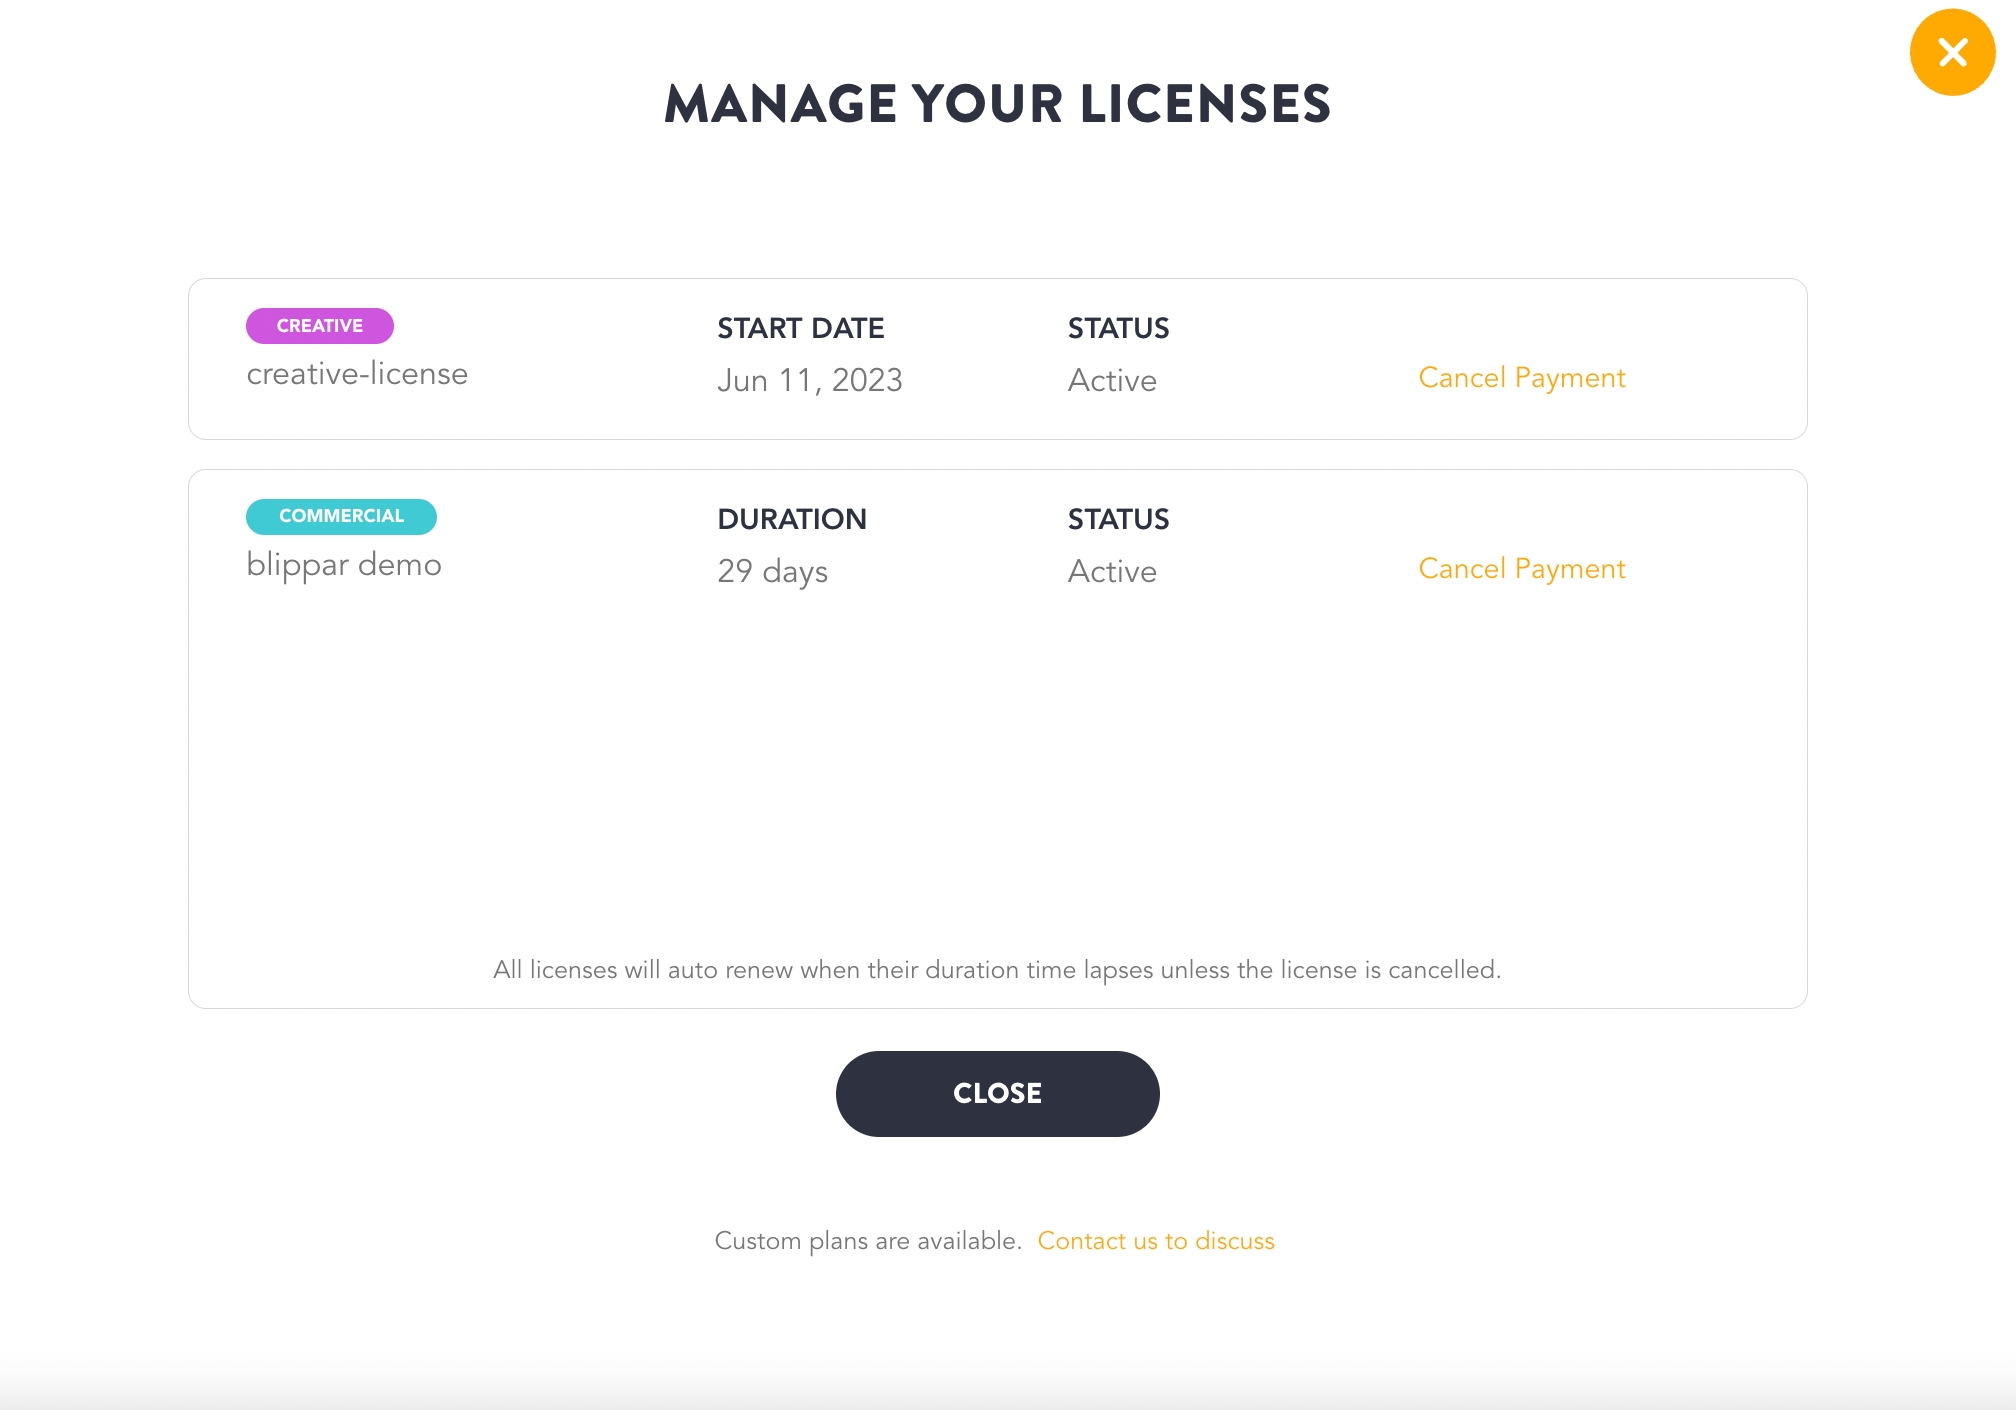Click the DURATION column heading
This screenshot has width=2016, height=1410.
[x=791, y=519]
